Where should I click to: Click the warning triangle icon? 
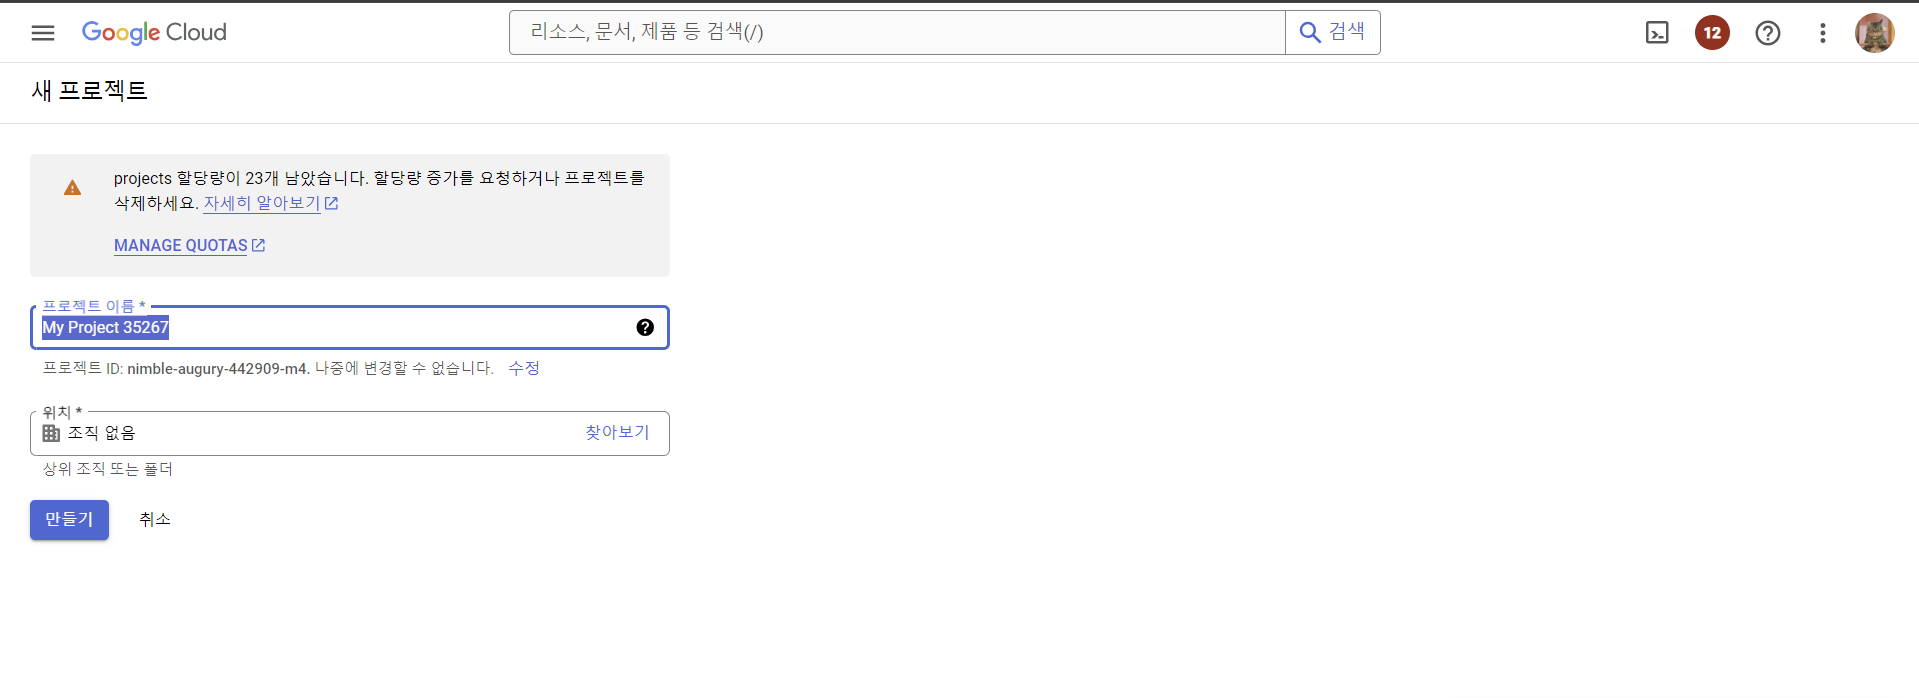pyautogui.click(x=72, y=188)
